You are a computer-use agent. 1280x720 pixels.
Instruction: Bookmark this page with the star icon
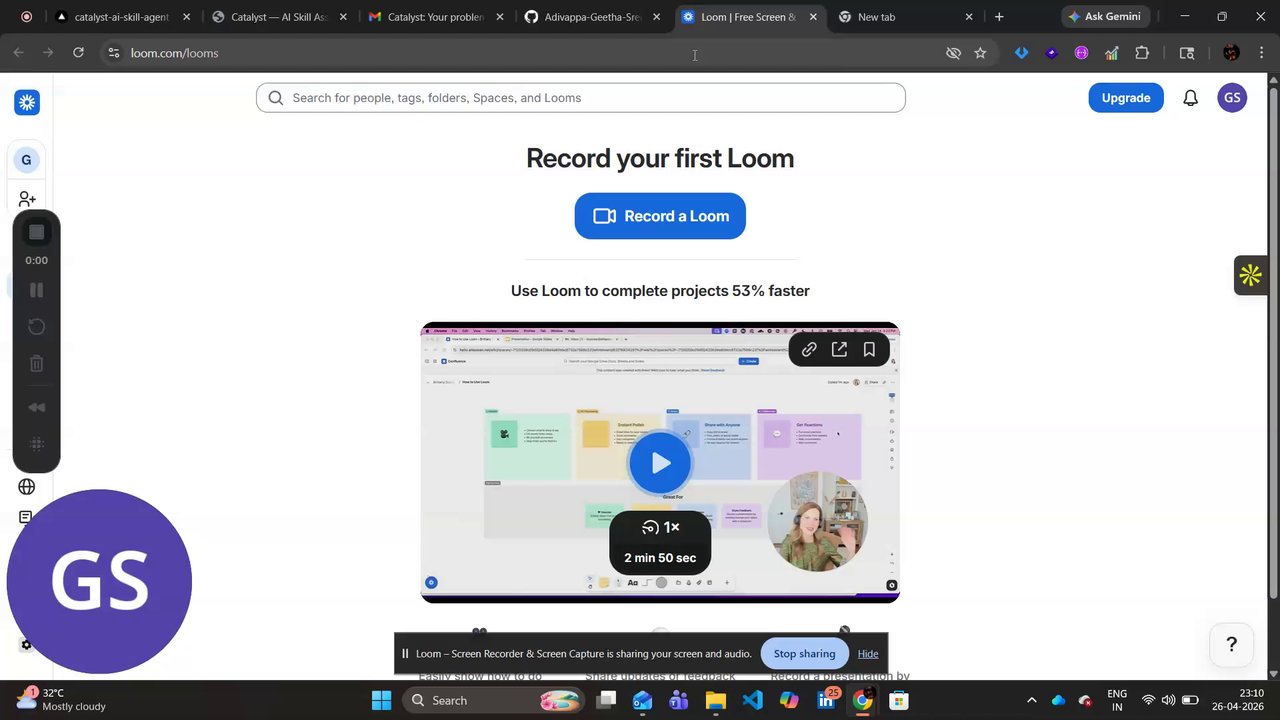click(980, 53)
